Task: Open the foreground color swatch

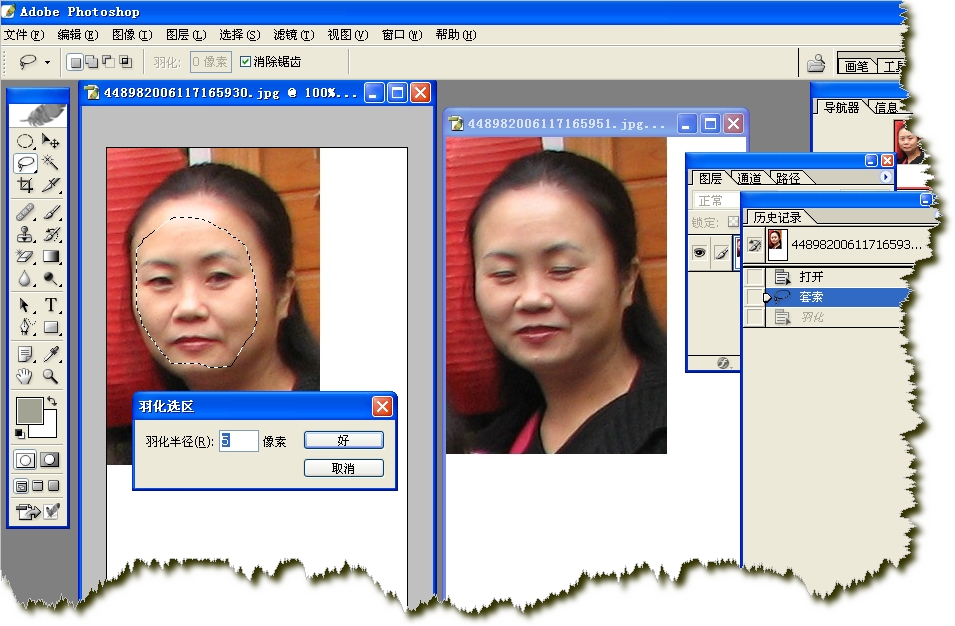Action: tap(28, 410)
